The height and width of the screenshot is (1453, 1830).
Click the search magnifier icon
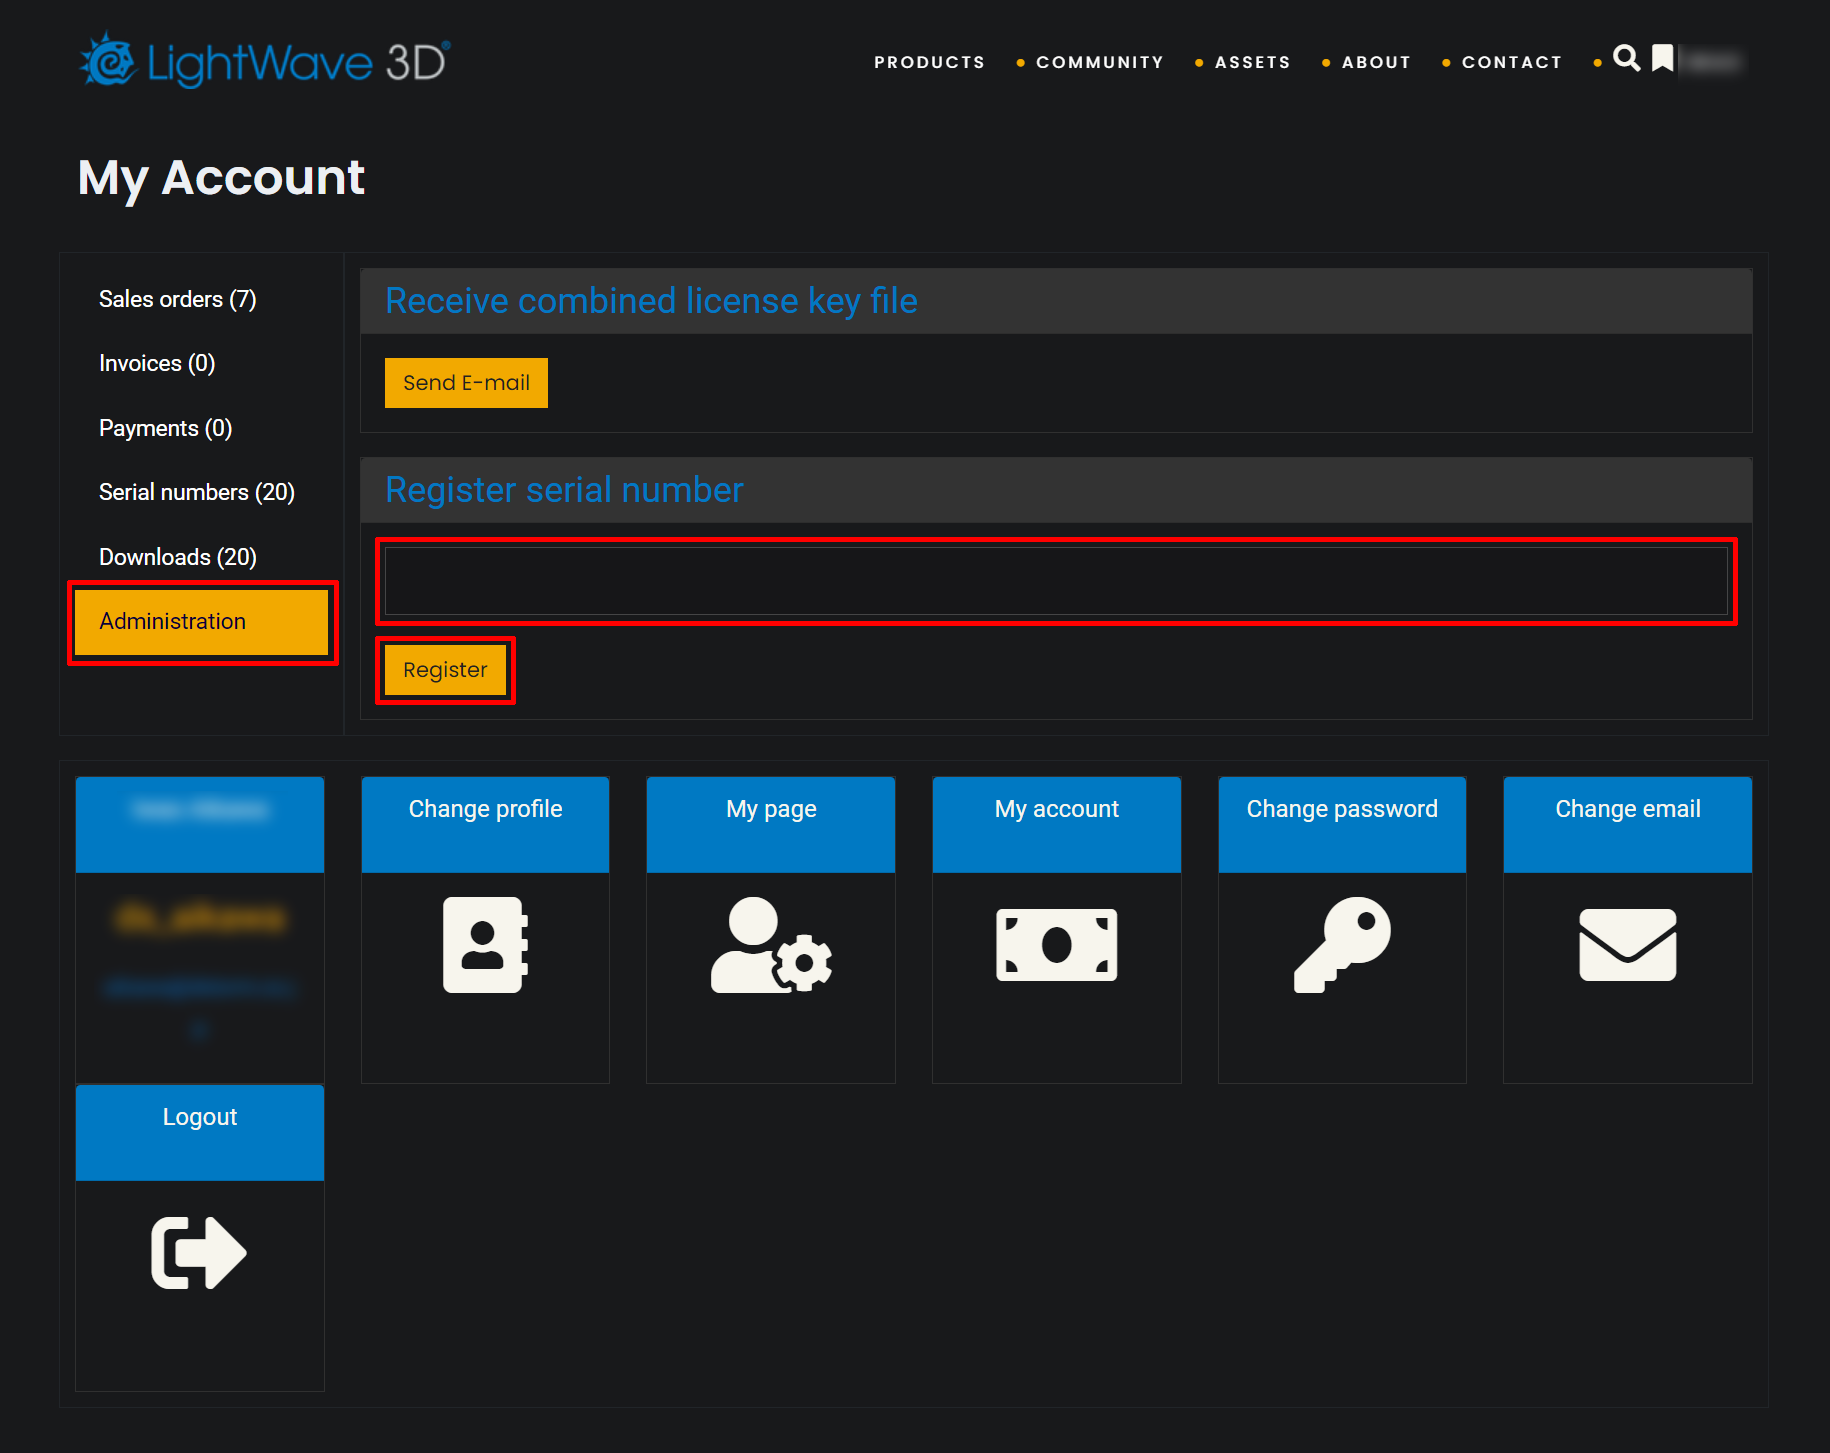point(1627,59)
